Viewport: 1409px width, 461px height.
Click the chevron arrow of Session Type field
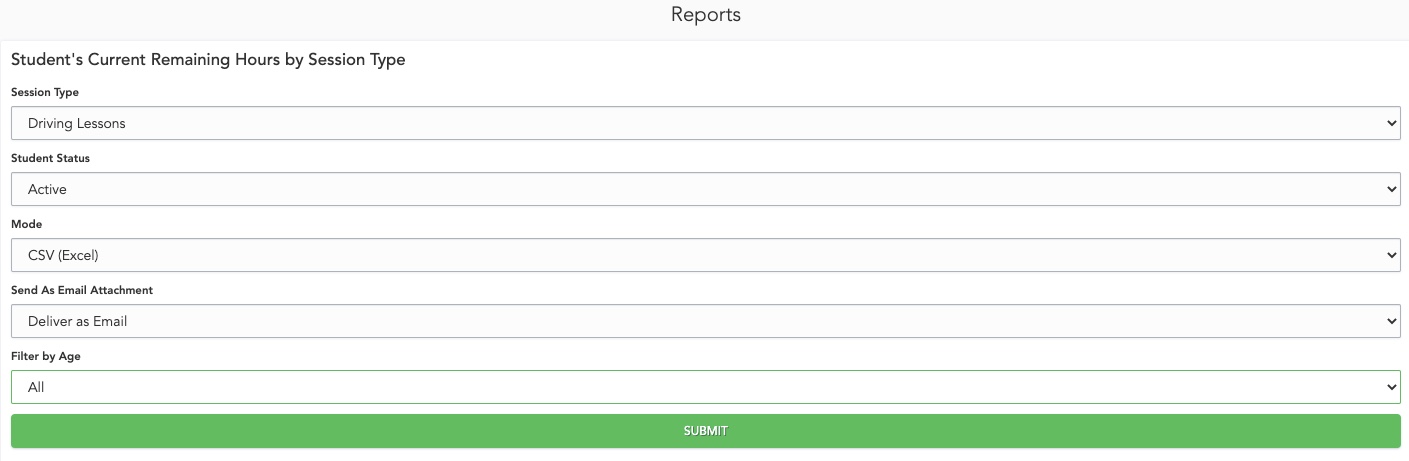pos(1392,123)
